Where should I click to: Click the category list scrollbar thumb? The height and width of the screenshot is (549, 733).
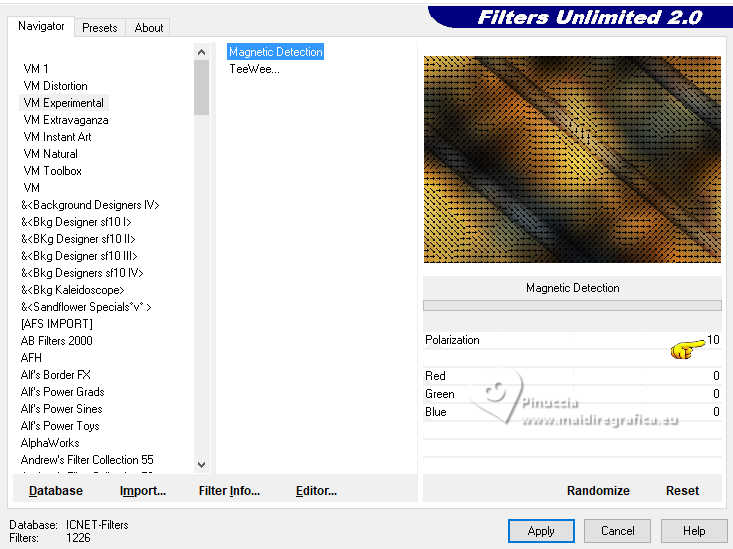pos(201,87)
